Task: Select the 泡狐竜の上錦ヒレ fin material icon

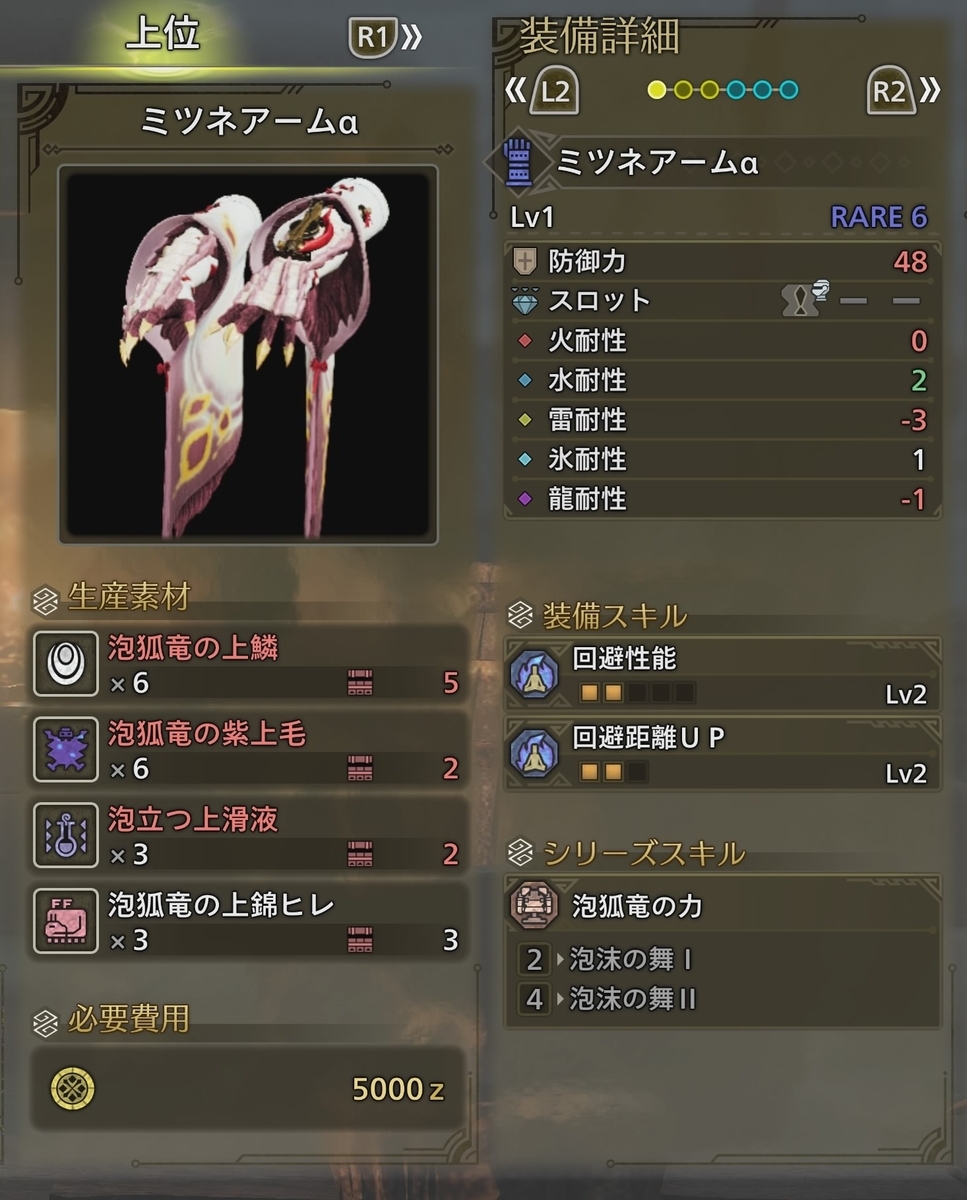Action: (x=66, y=921)
